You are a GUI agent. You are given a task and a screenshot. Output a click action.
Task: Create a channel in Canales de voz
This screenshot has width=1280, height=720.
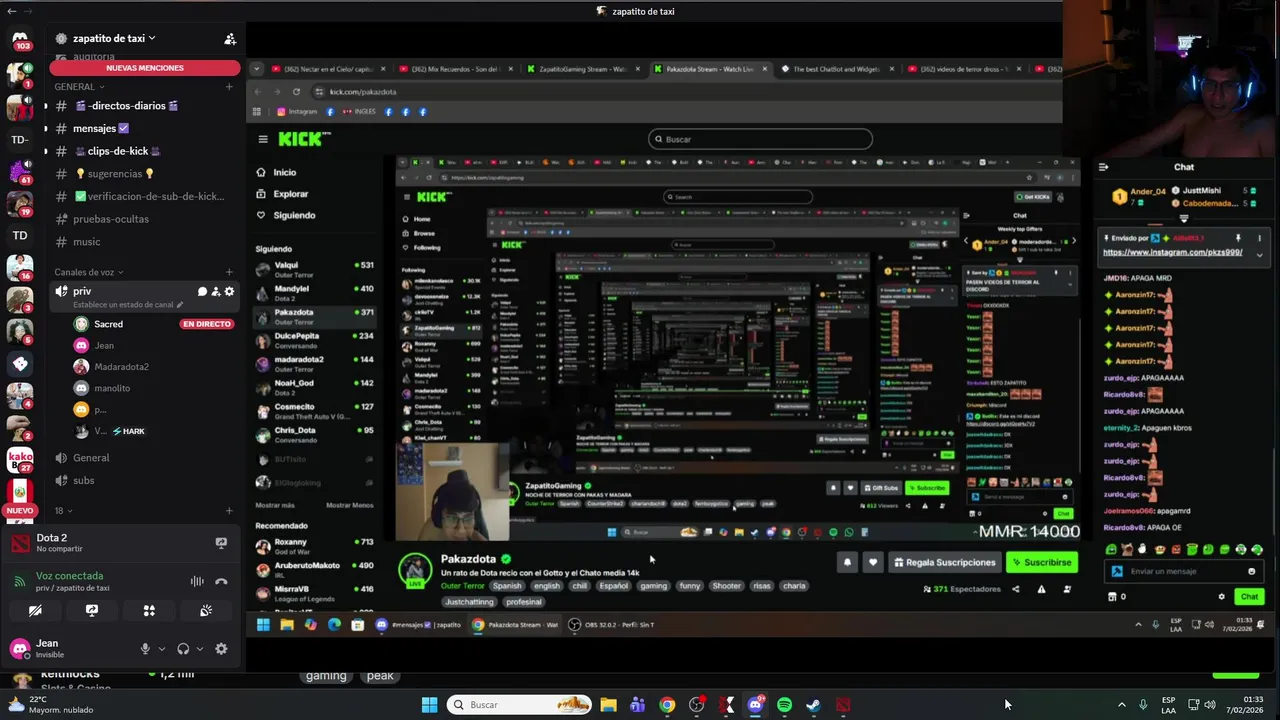tap(229, 272)
